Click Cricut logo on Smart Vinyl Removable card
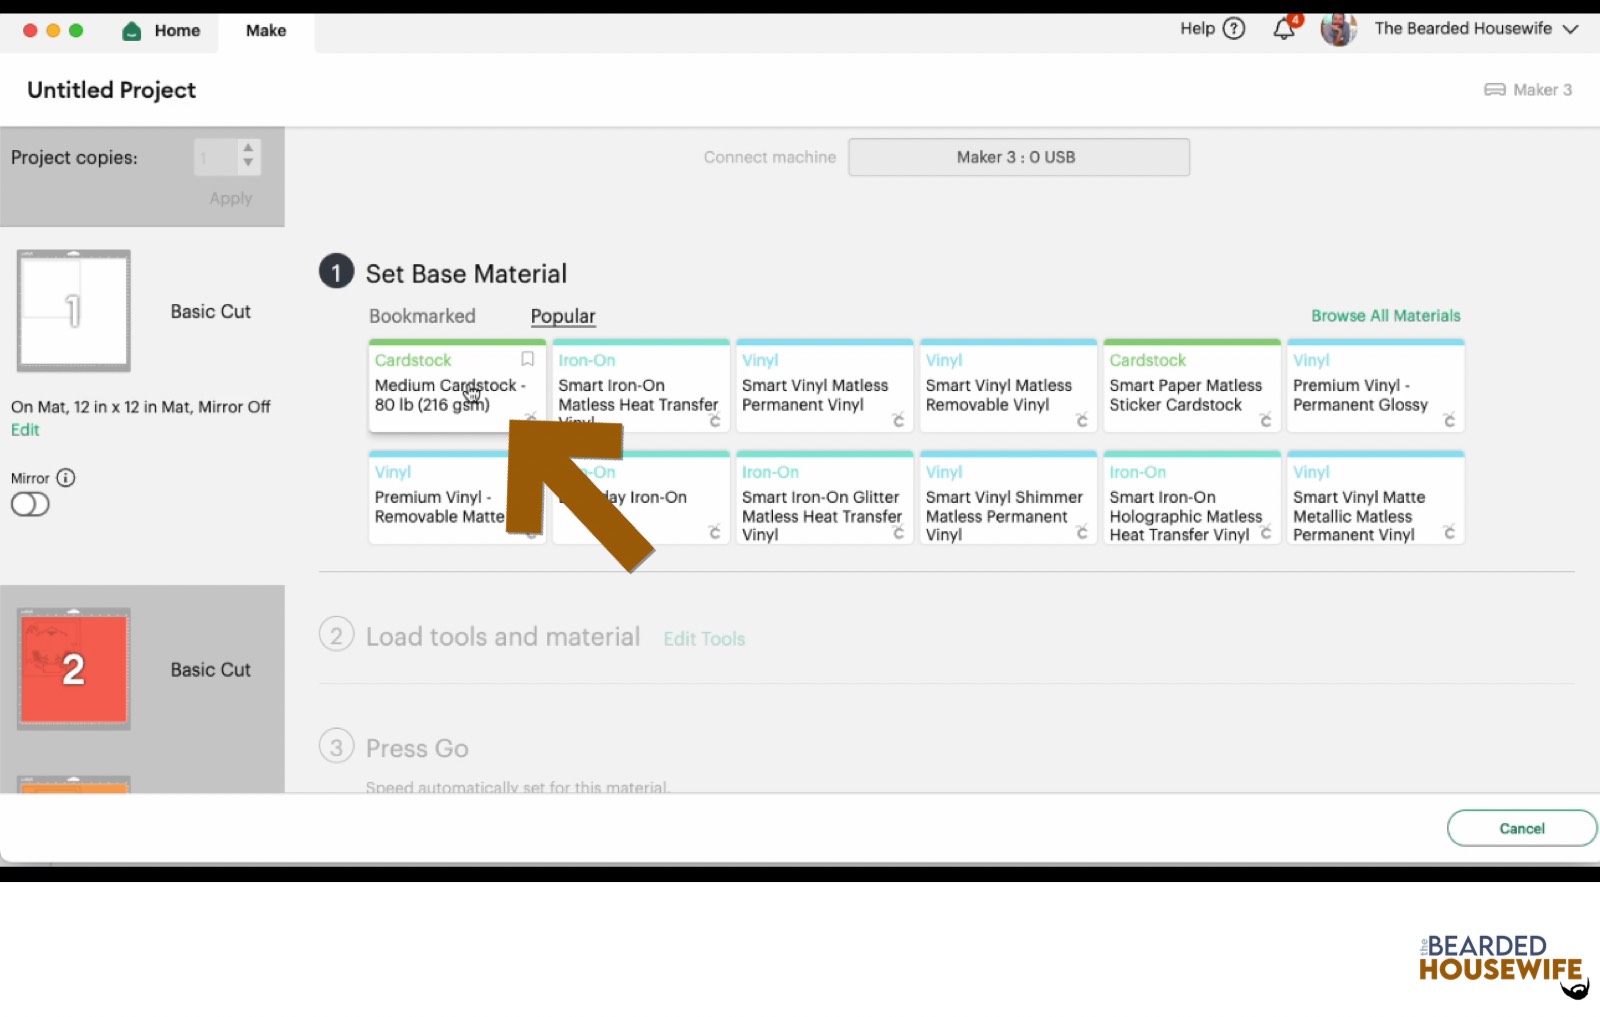 point(1082,421)
